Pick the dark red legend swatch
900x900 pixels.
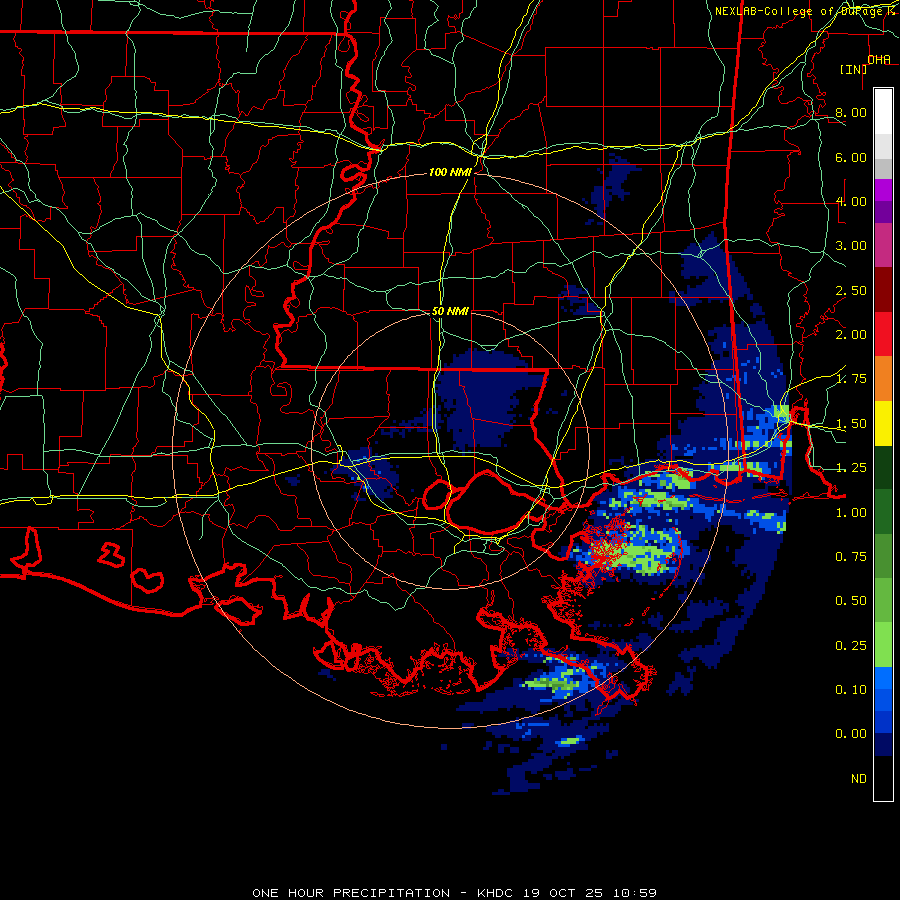coord(883,290)
